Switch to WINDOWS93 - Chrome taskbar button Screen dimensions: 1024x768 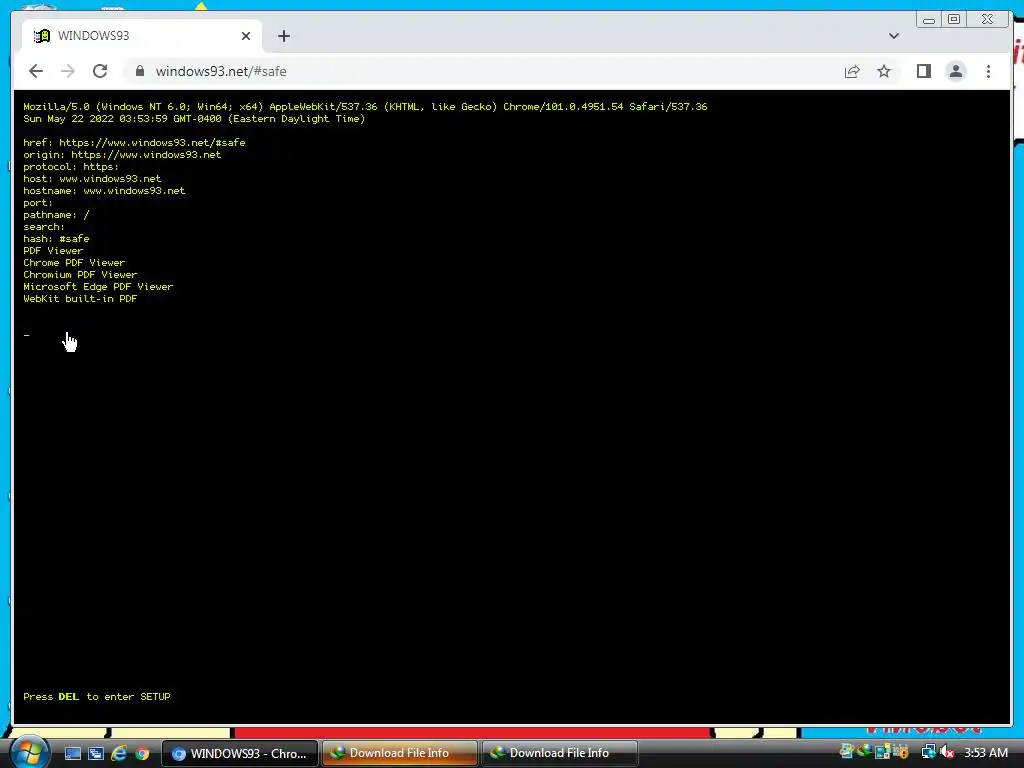[x=240, y=753]
